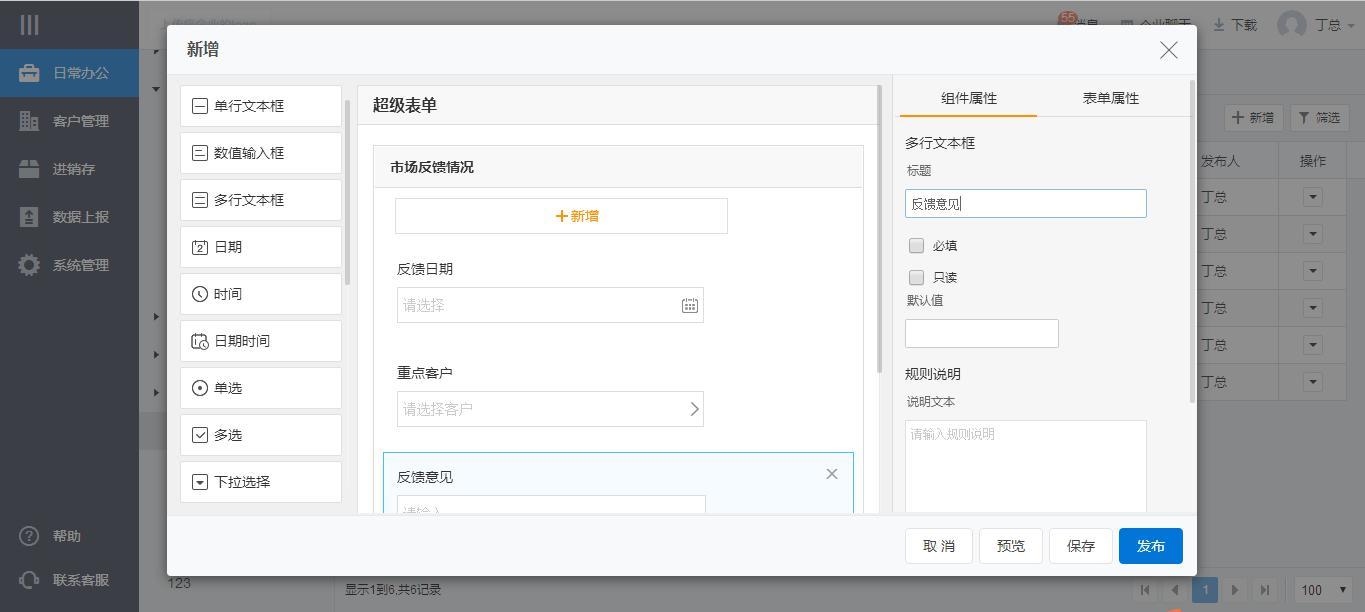Viewport: 1365px width, 612px height.
Task: Close the 新增 dialog
Action: pyautogui.click(x=1168, y=50)
